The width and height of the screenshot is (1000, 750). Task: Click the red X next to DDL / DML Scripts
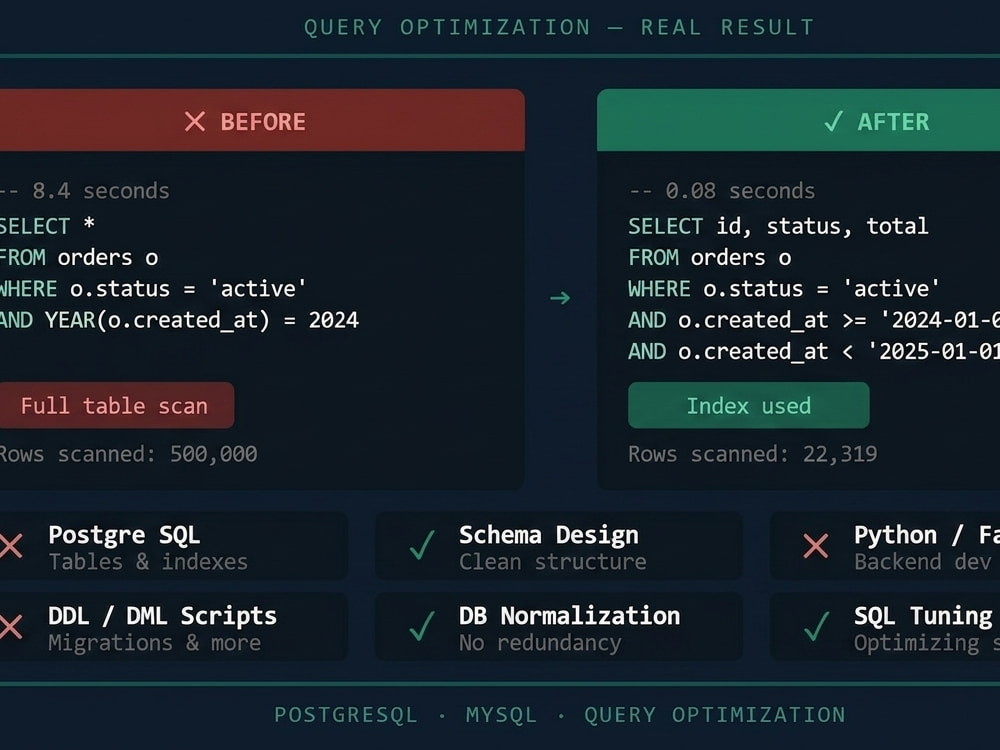(11, 627)
